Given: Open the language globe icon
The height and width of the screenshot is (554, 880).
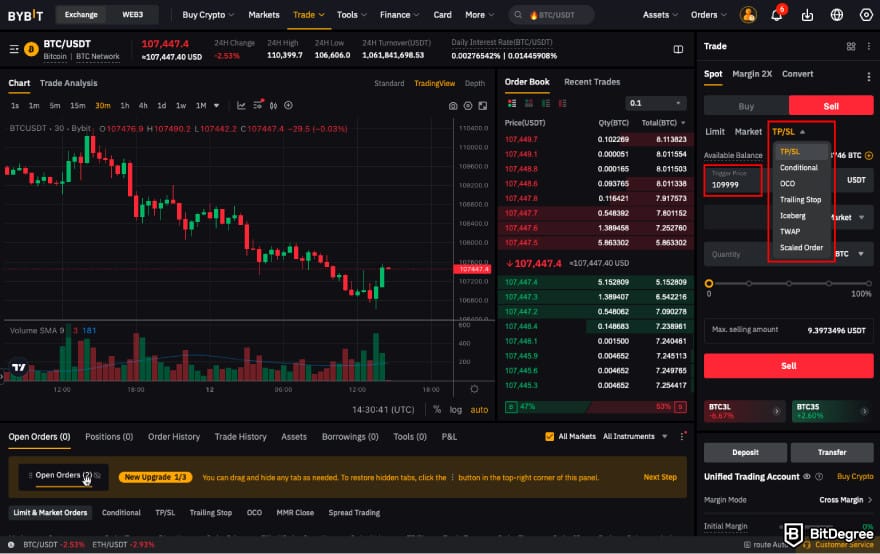Looking at the screenshot, I should point(837,15).
